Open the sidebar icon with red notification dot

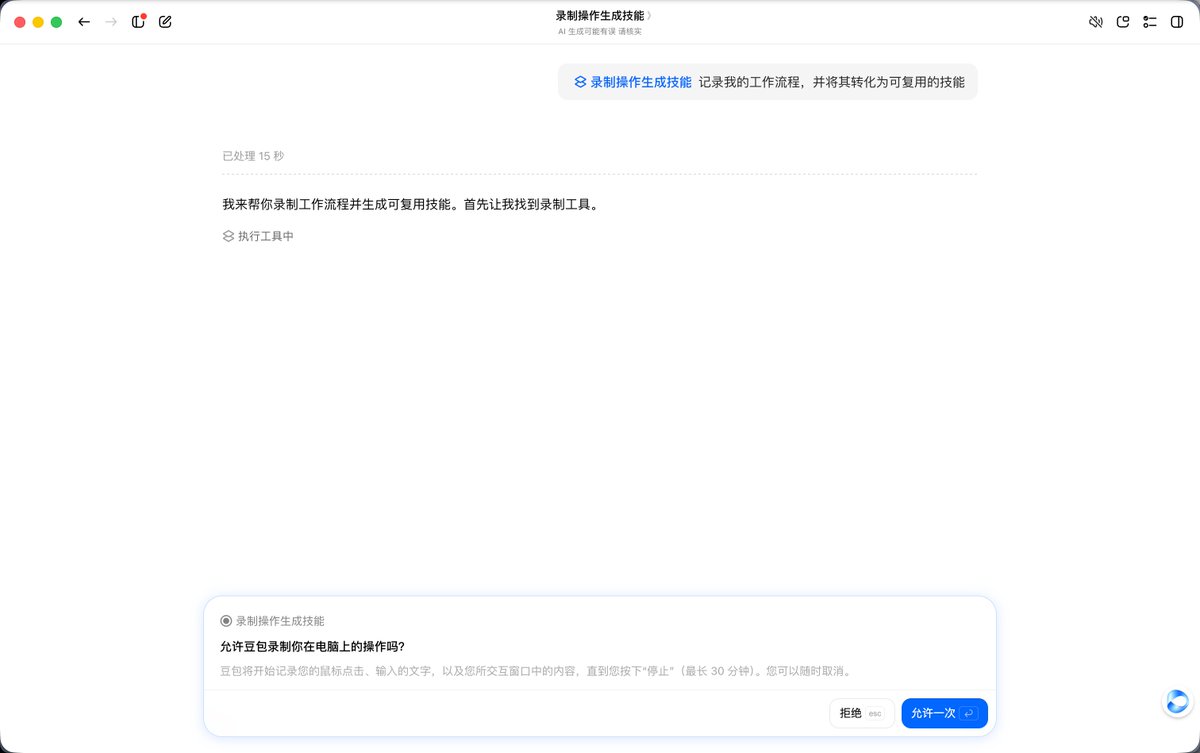[138, 21]
